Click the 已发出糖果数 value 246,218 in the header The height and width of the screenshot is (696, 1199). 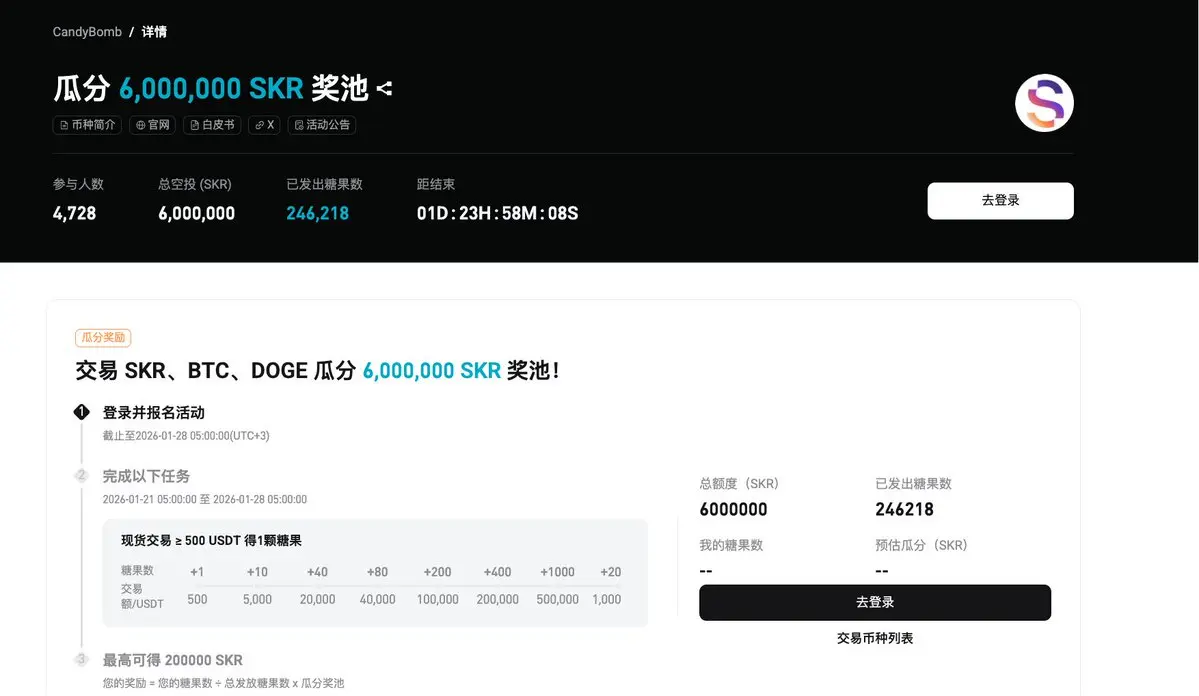click(317, 213)
